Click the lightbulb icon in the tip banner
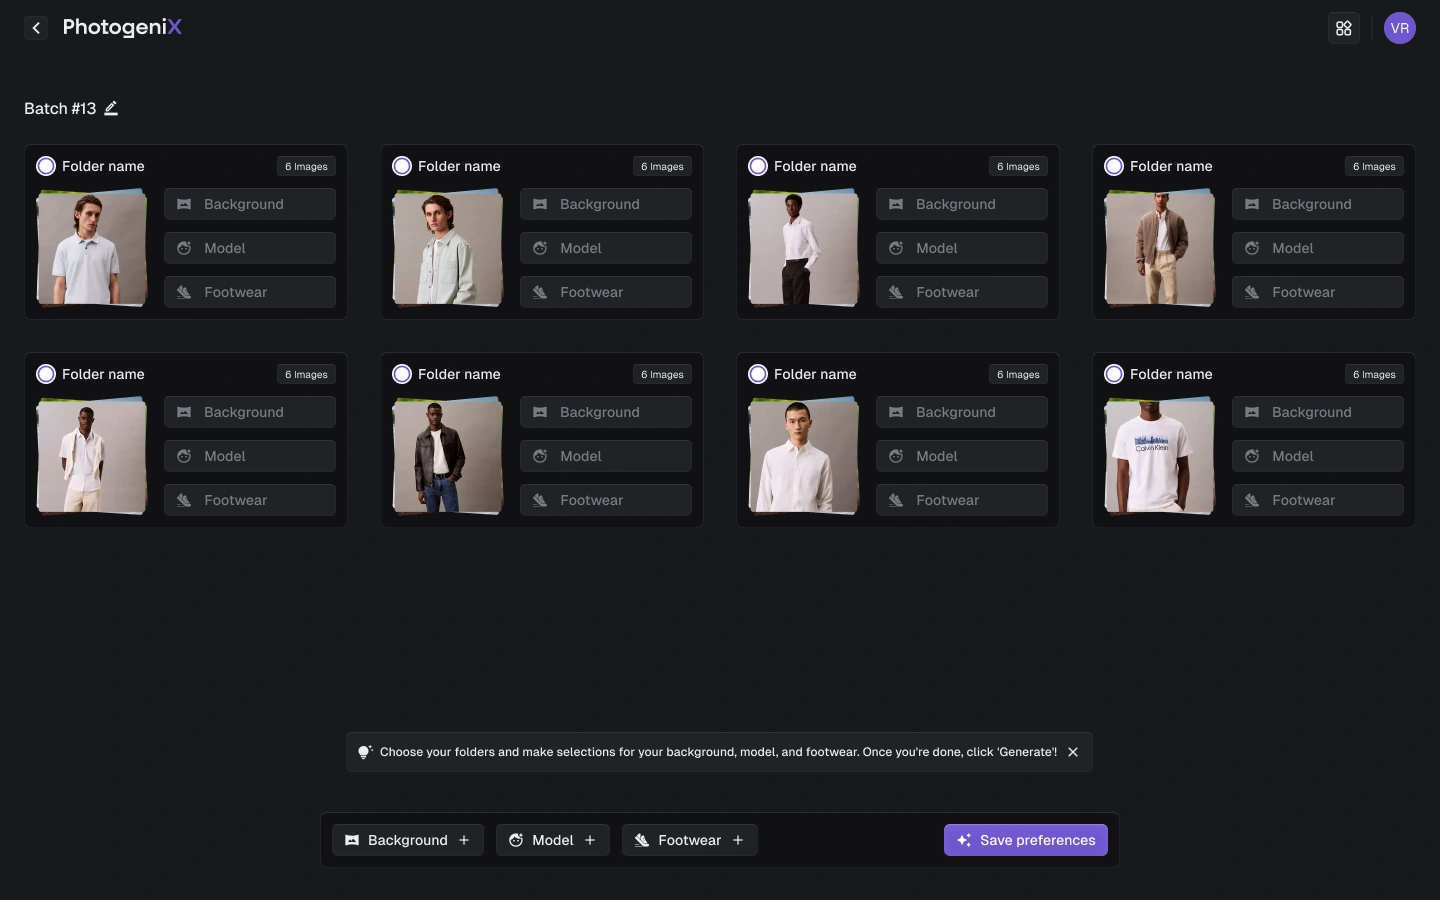 tap(365, 752)
